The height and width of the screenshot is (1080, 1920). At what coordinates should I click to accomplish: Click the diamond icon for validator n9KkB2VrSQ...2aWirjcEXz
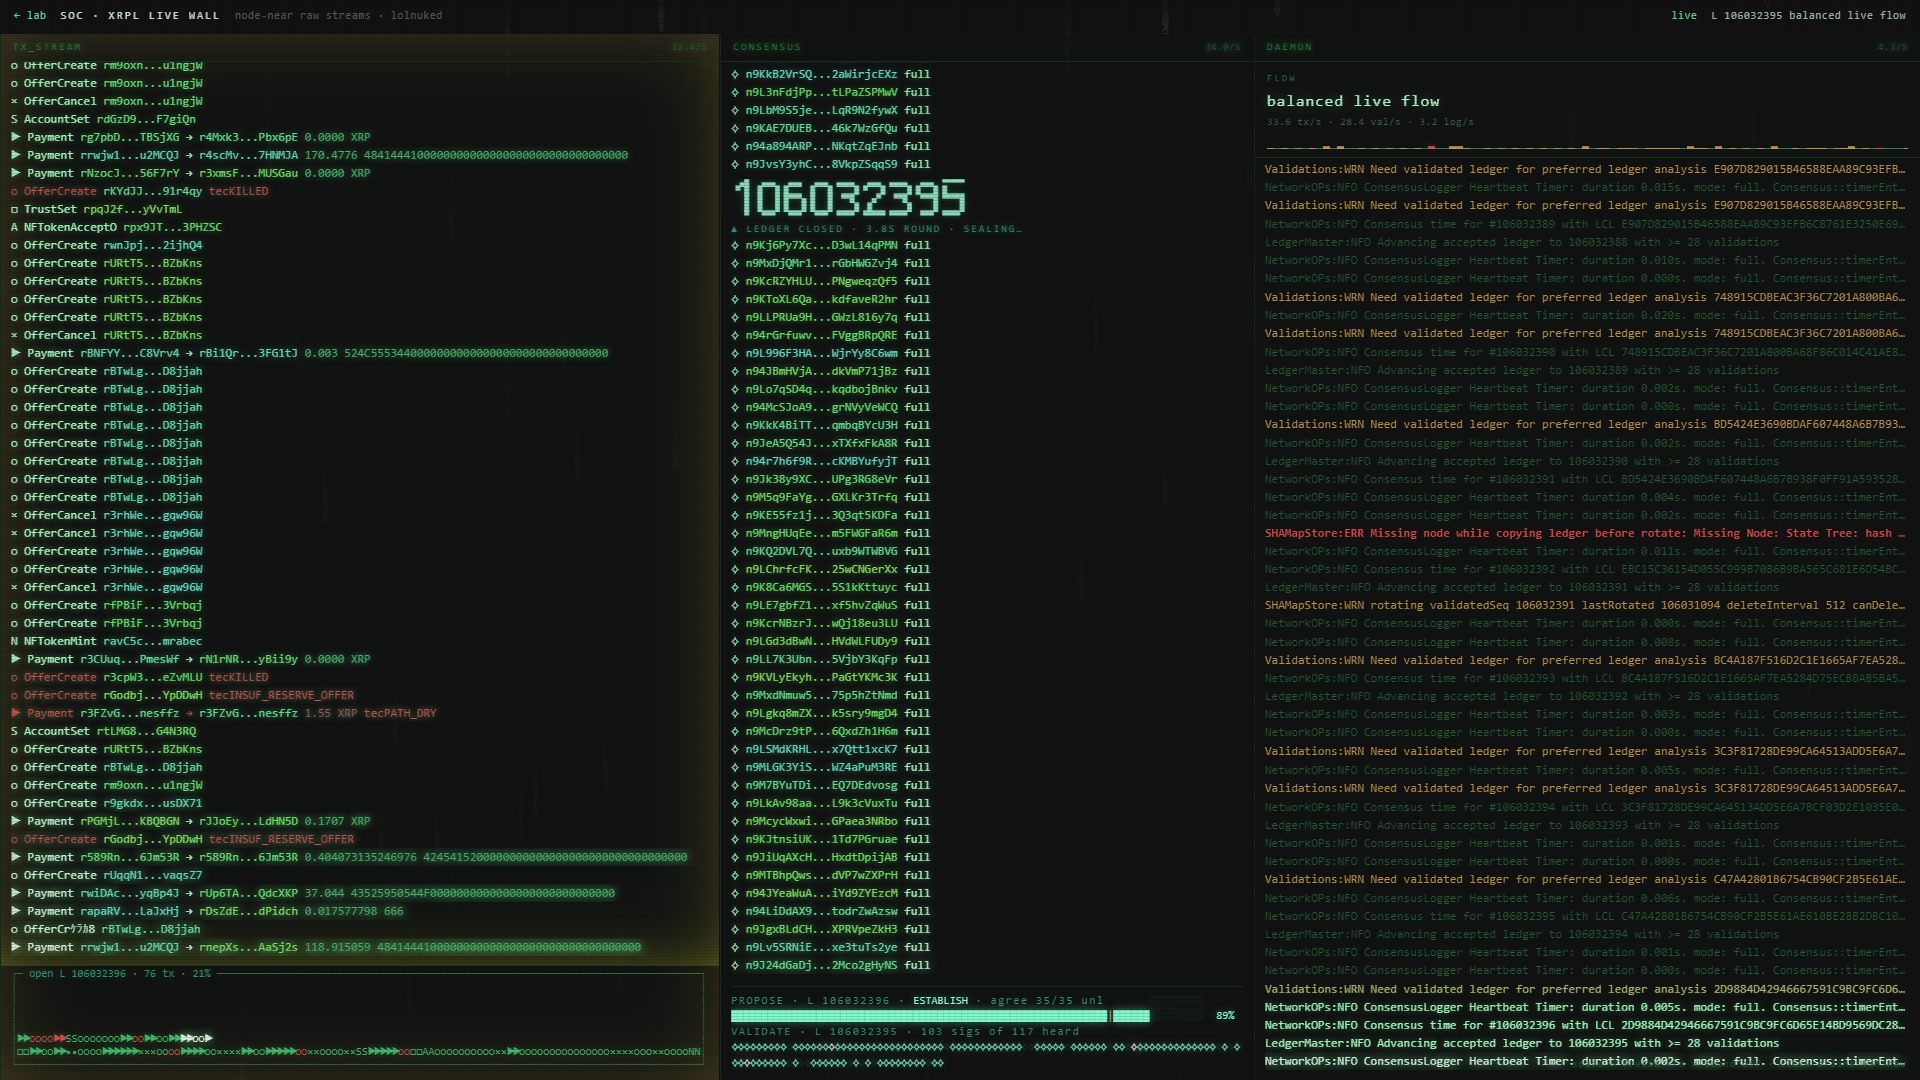pyautogui.click(x=736, y=74)
